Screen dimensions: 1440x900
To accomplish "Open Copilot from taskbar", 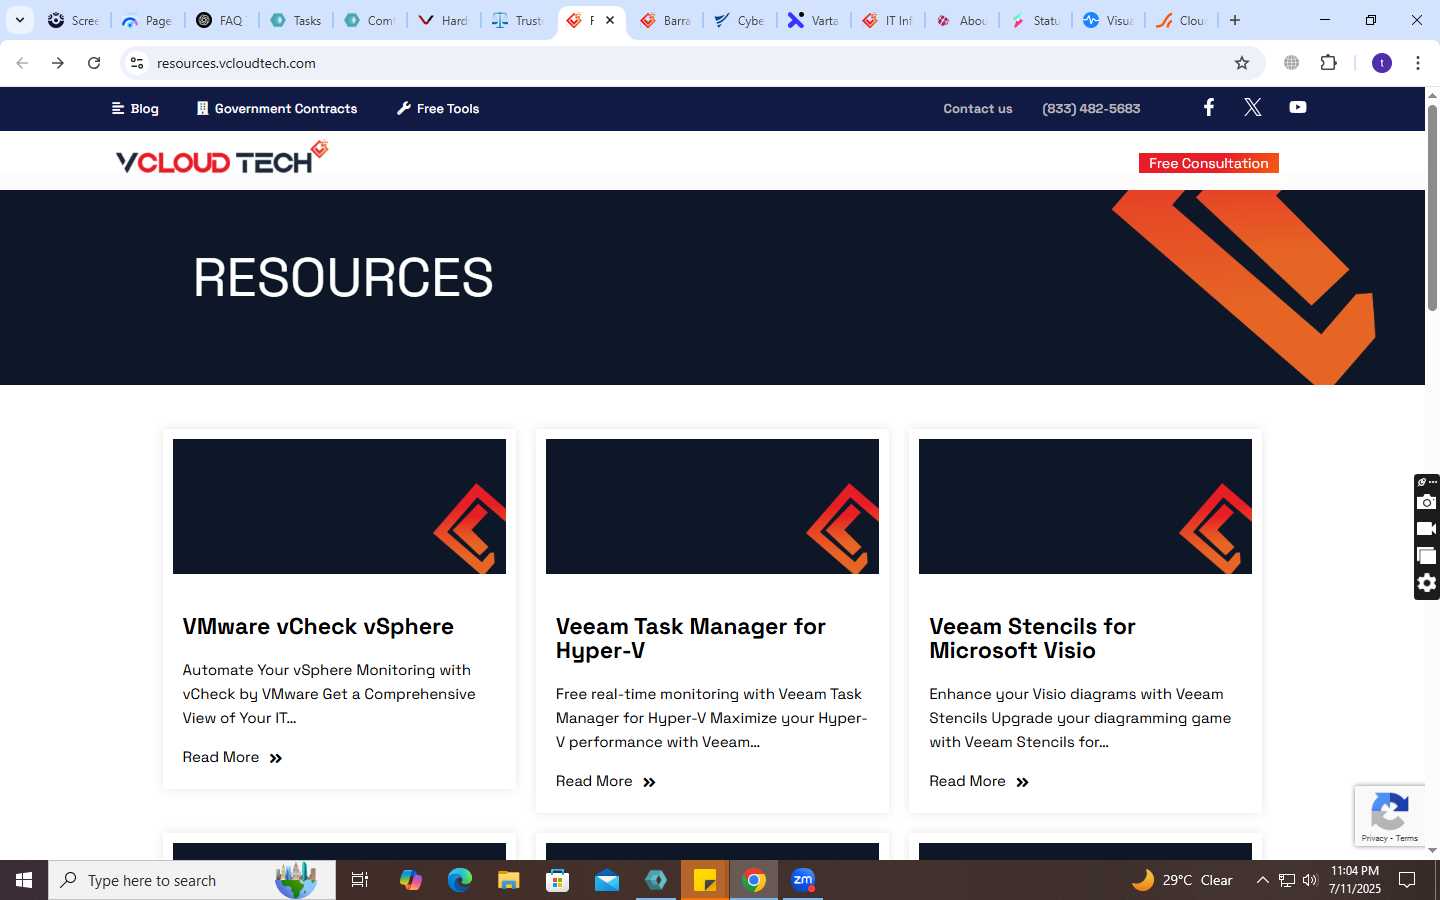I will (x=410, y=880).
